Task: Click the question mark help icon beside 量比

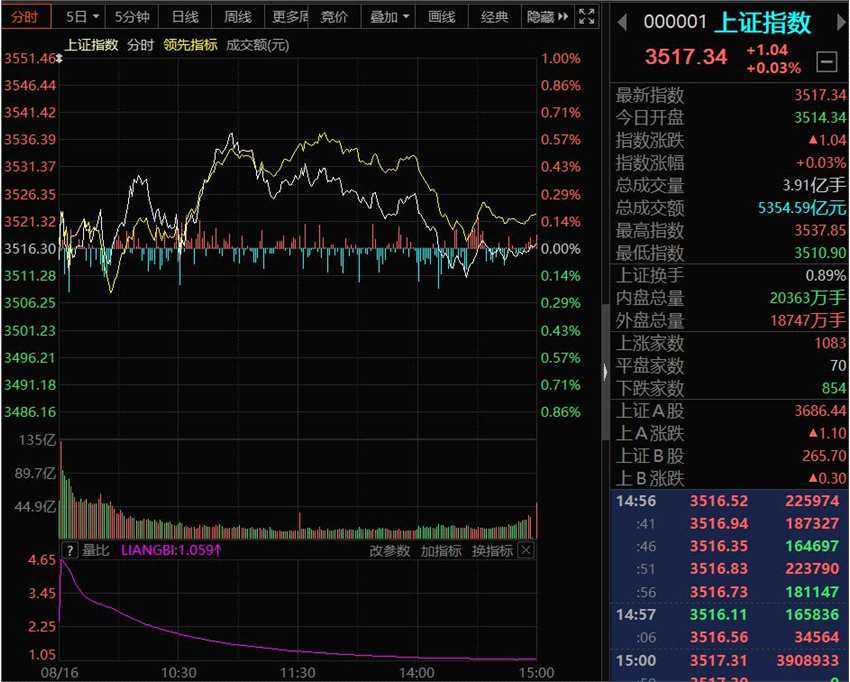Action: (x=70, y=550)
